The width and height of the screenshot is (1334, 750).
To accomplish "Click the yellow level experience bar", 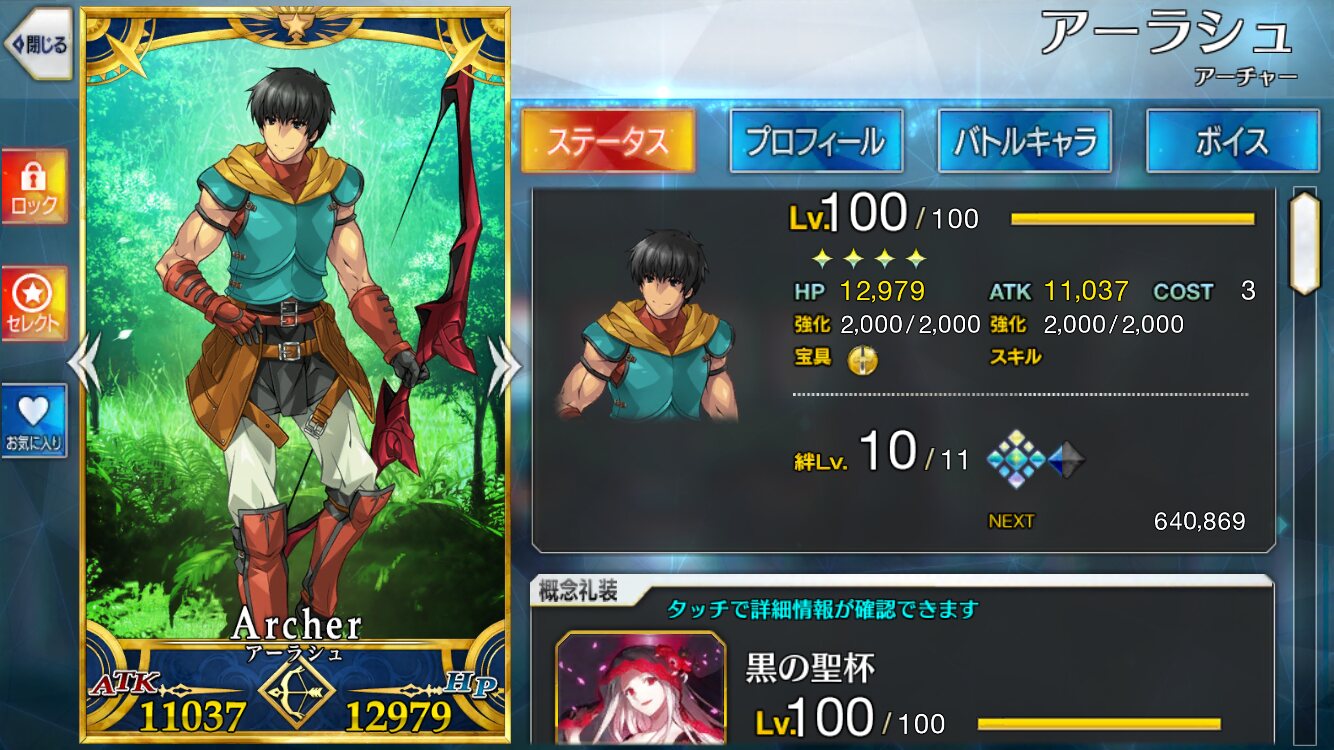I will coord(1133,219).
